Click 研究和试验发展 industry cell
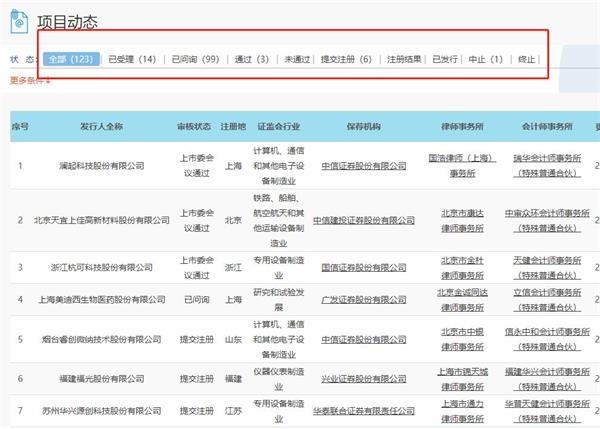This screenshot has width=600, height=429. [279, 300]
